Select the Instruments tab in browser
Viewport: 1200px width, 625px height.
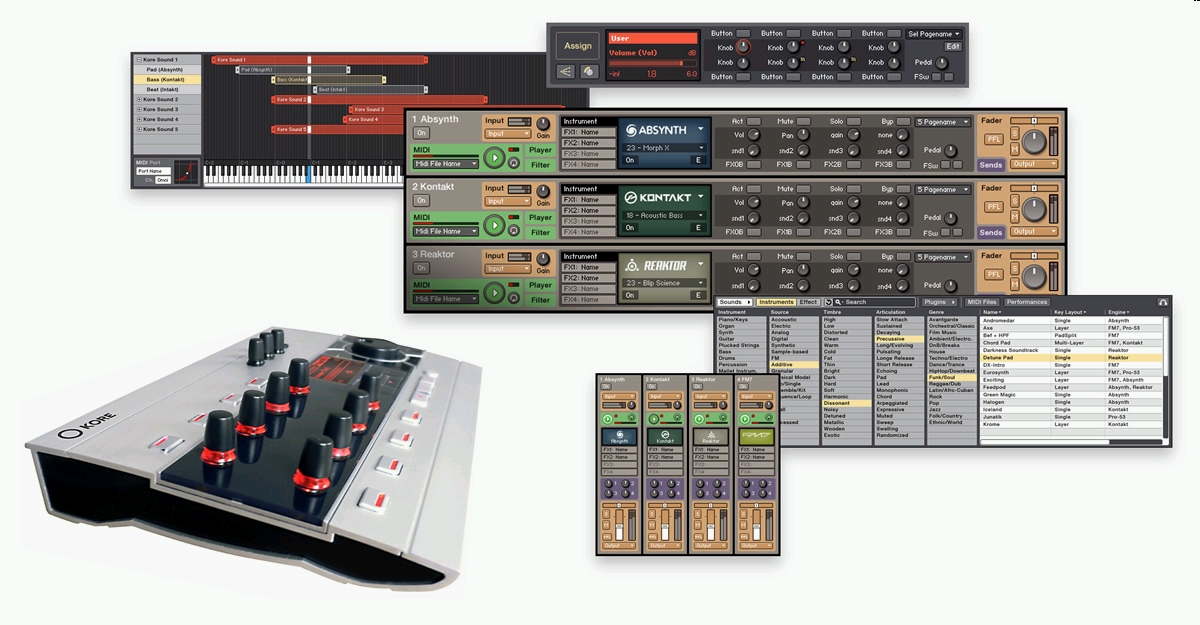(x=776, y=302)
